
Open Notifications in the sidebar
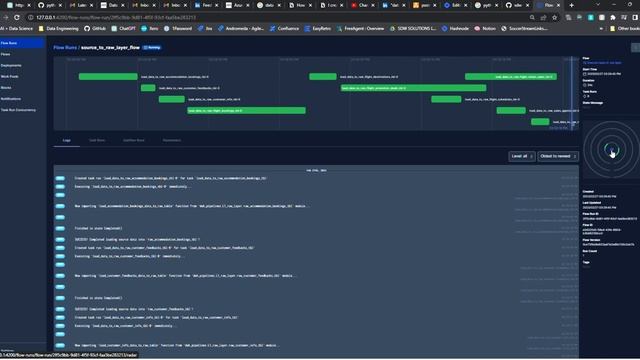pos(11,99)
